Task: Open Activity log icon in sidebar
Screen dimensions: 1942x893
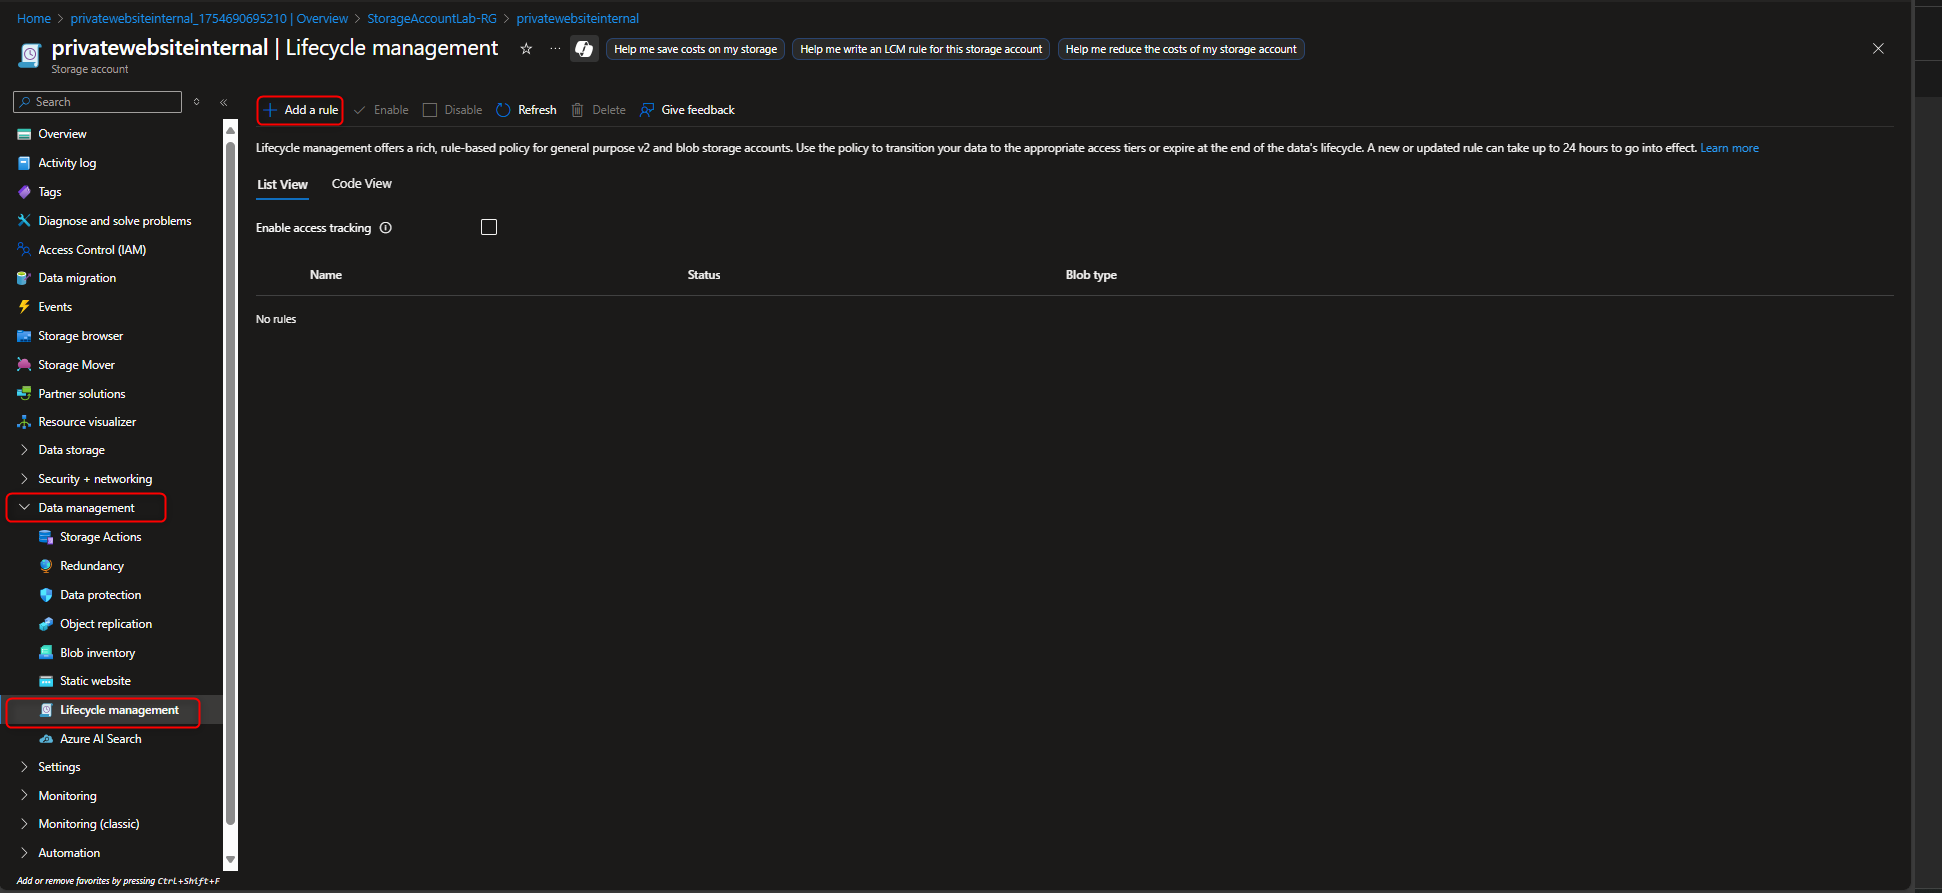Action: pos(24,163)
